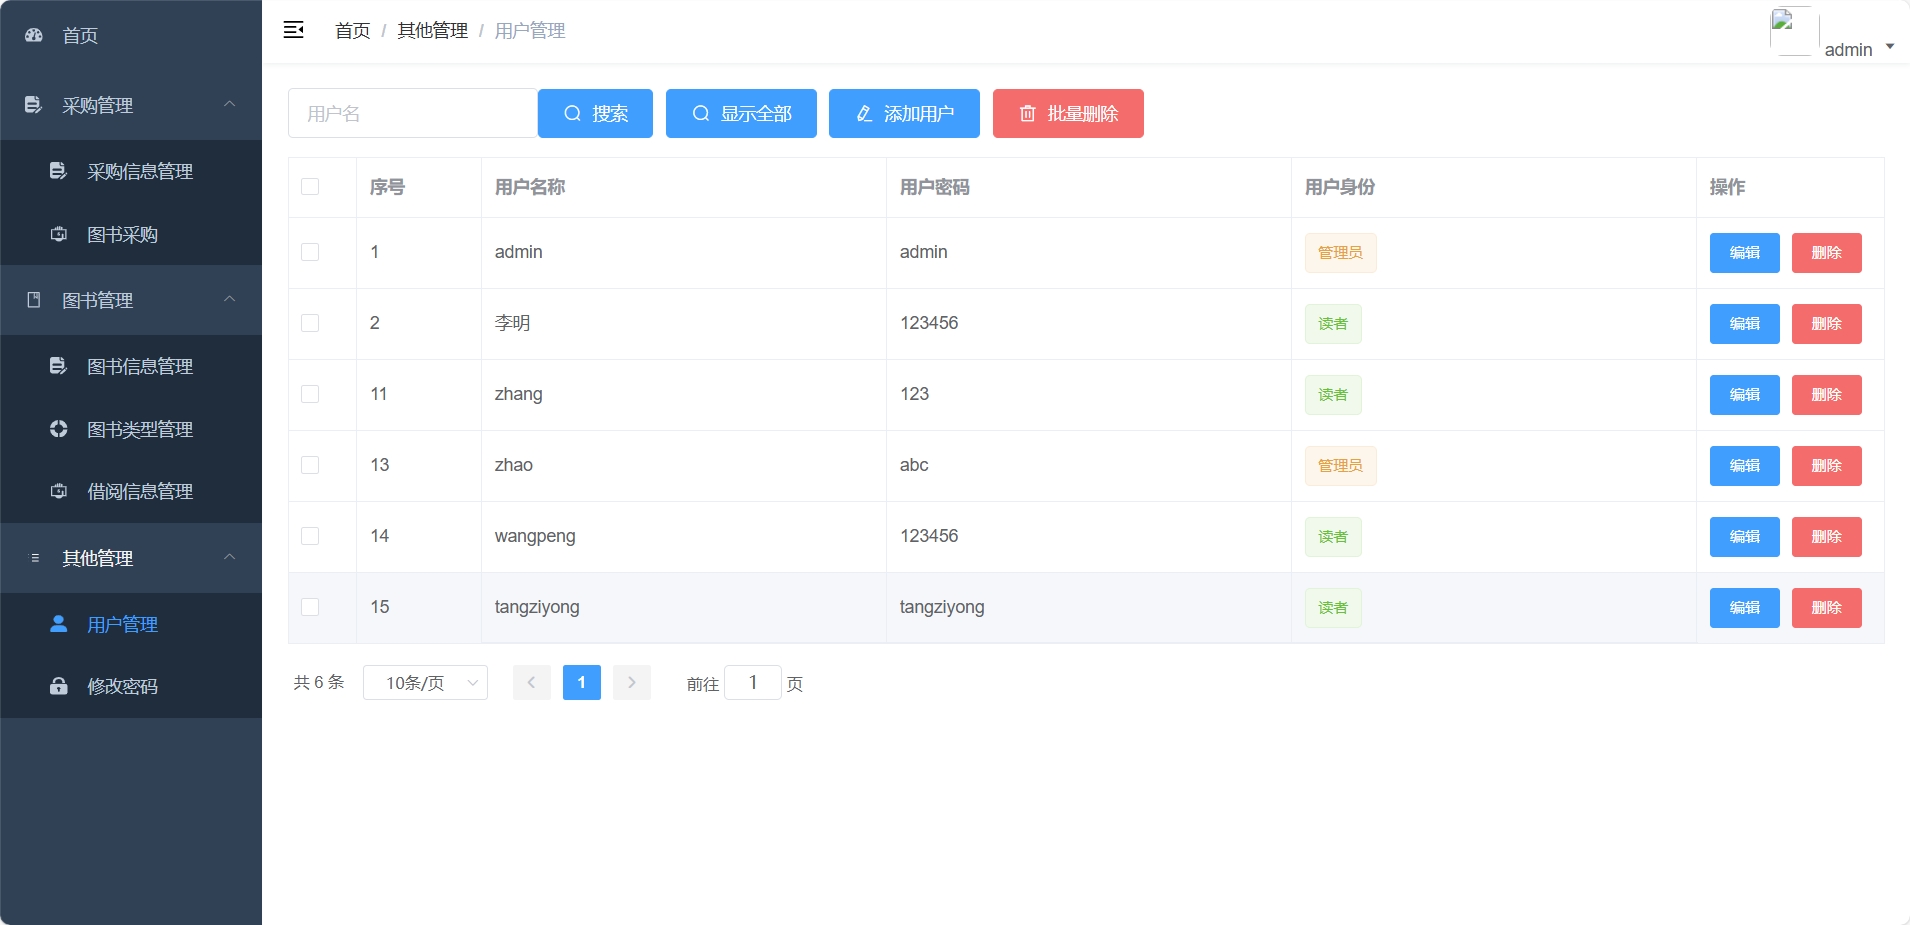This screenshot has width=1910, height=925.
Task: Delete the zhao user row
Action: 1826,466
